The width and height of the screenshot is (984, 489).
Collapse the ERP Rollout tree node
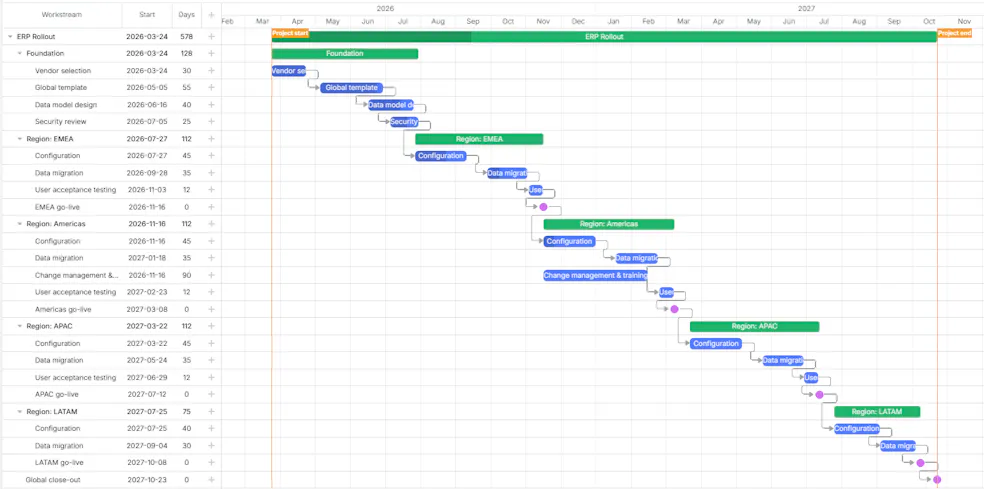click(x=10, y=36)
